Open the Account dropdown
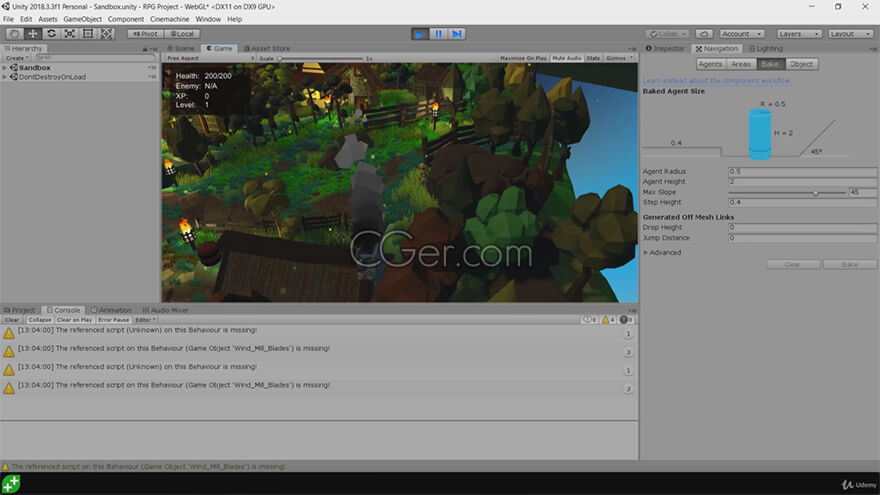Viewport: 880px width, 495px height. click(741, 34)
